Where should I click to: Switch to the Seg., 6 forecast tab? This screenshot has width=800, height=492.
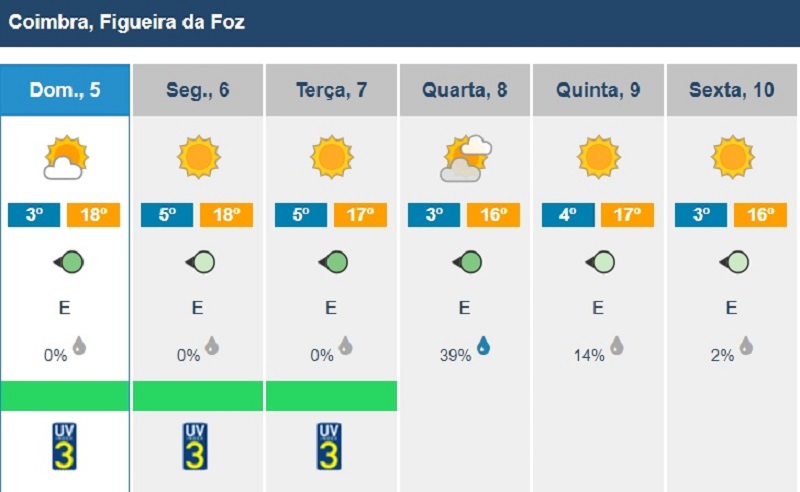198,90
